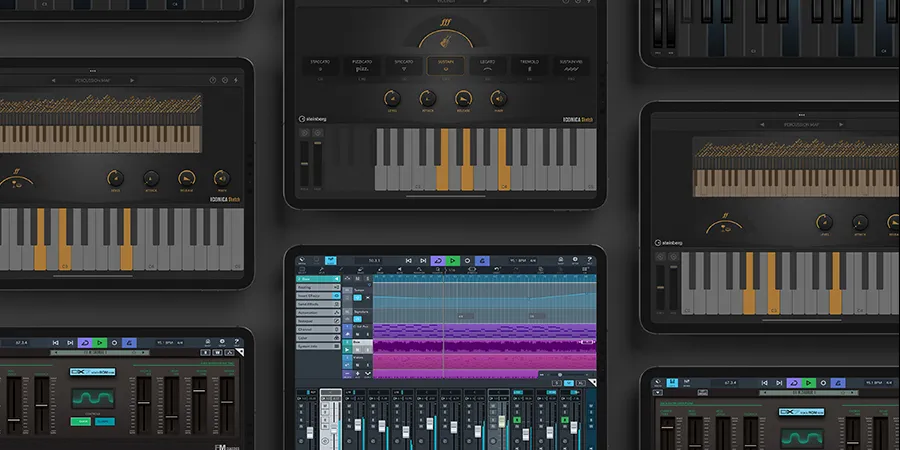
Task: Click the Attack knob on violins tablet
Action: [428, 98]
